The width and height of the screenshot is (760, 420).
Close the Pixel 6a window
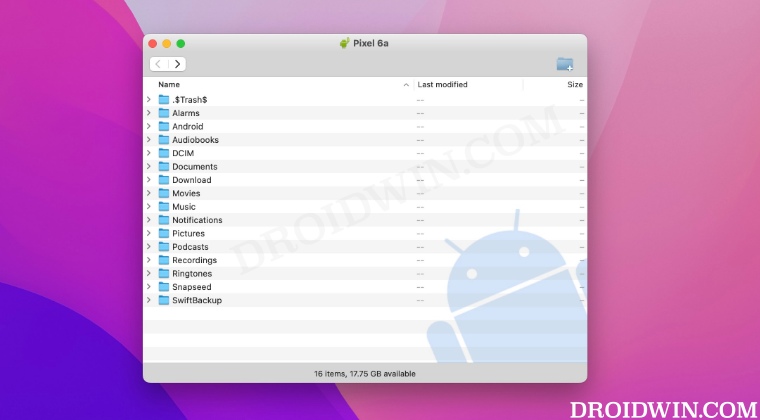pos(153,44)
